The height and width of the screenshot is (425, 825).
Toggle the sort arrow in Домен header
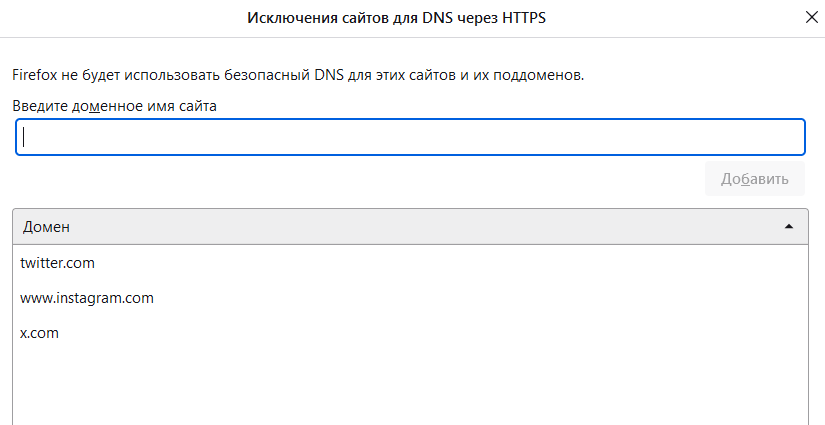789,227
